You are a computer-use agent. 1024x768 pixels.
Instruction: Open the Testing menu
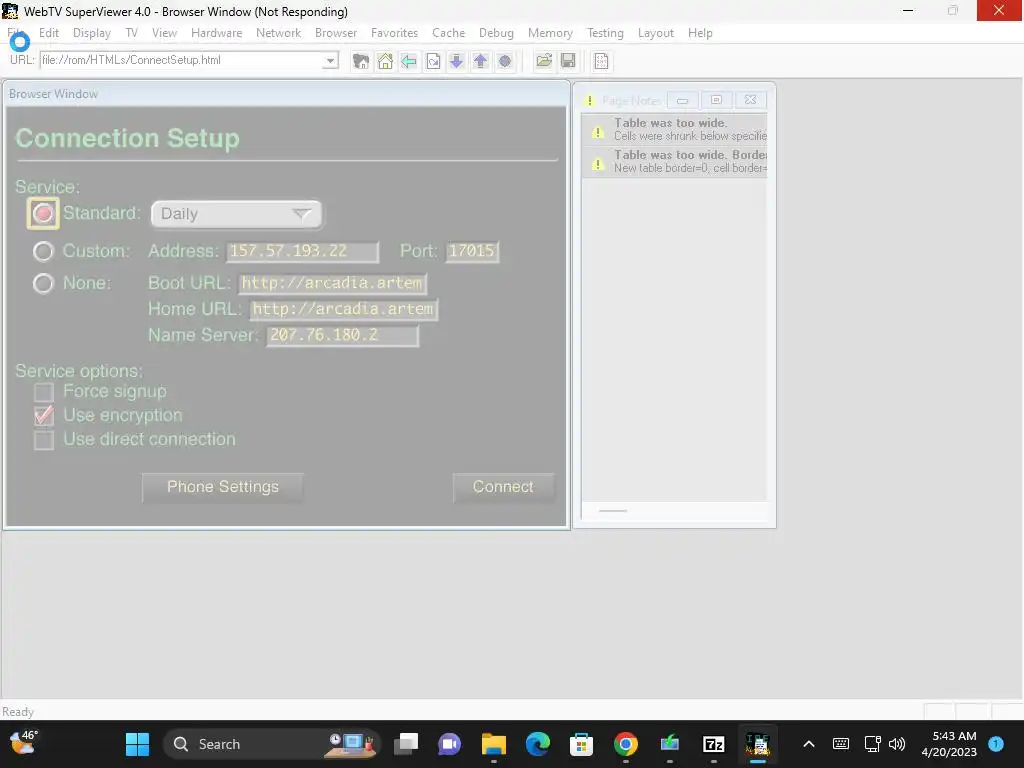click(x=605, y=33)
